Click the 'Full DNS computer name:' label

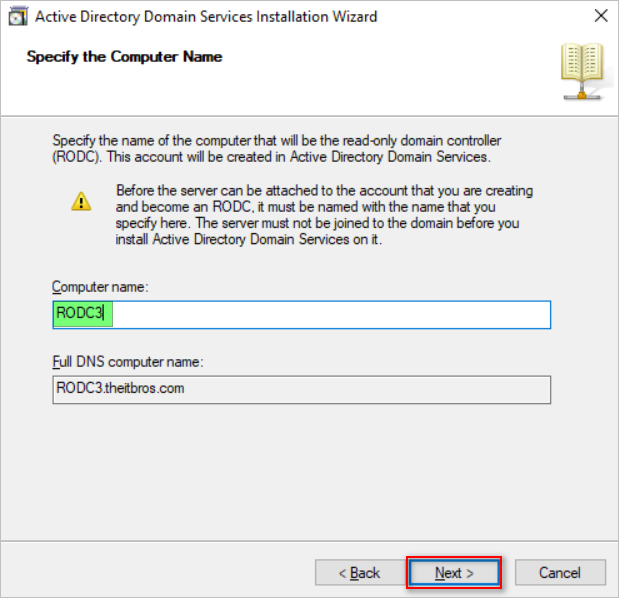pos(128,362)
